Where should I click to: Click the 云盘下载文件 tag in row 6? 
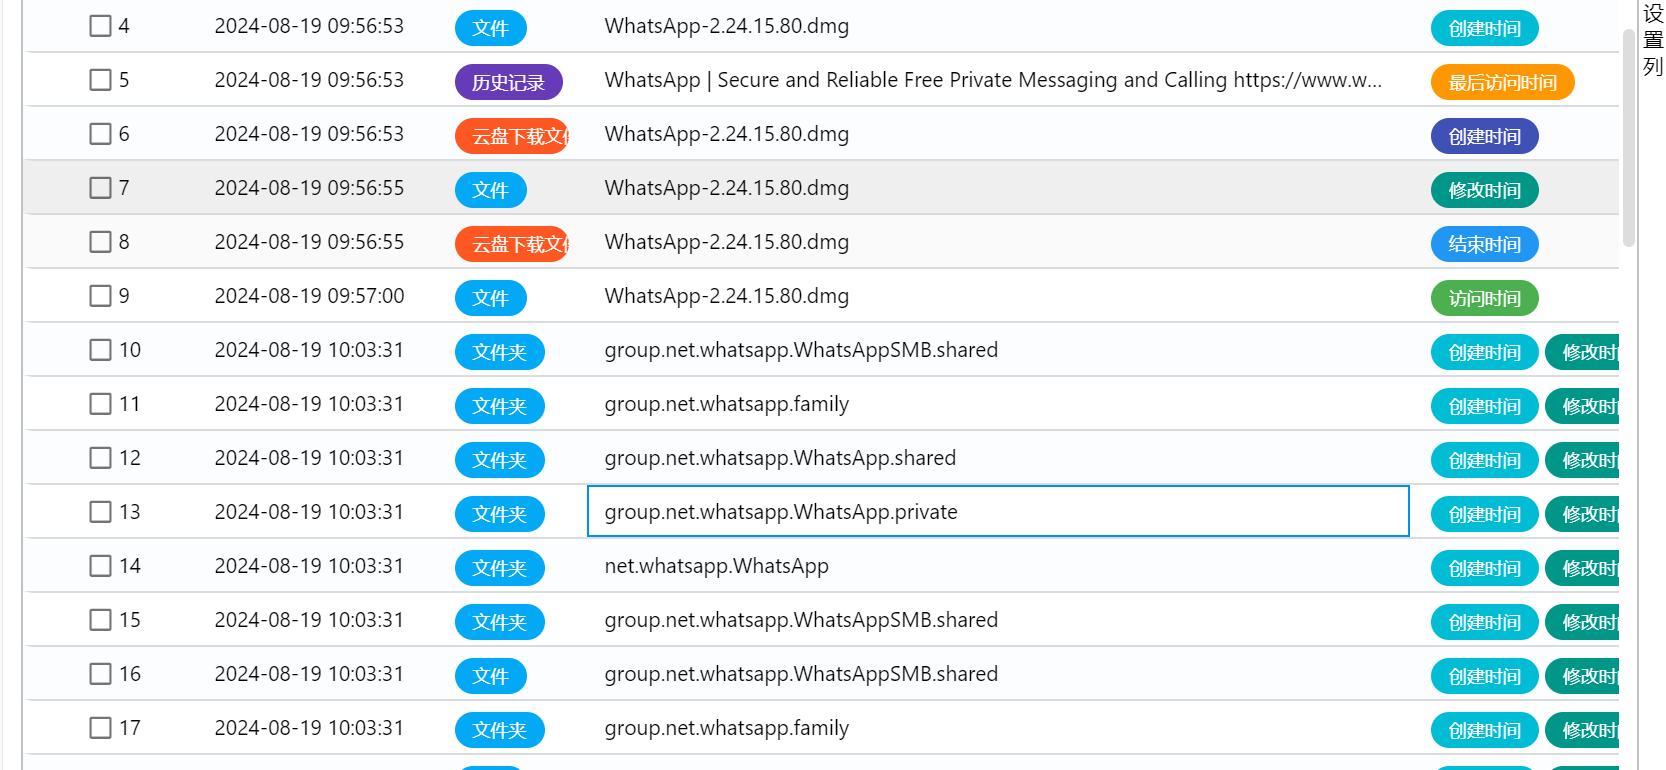(x=512, y=136)
